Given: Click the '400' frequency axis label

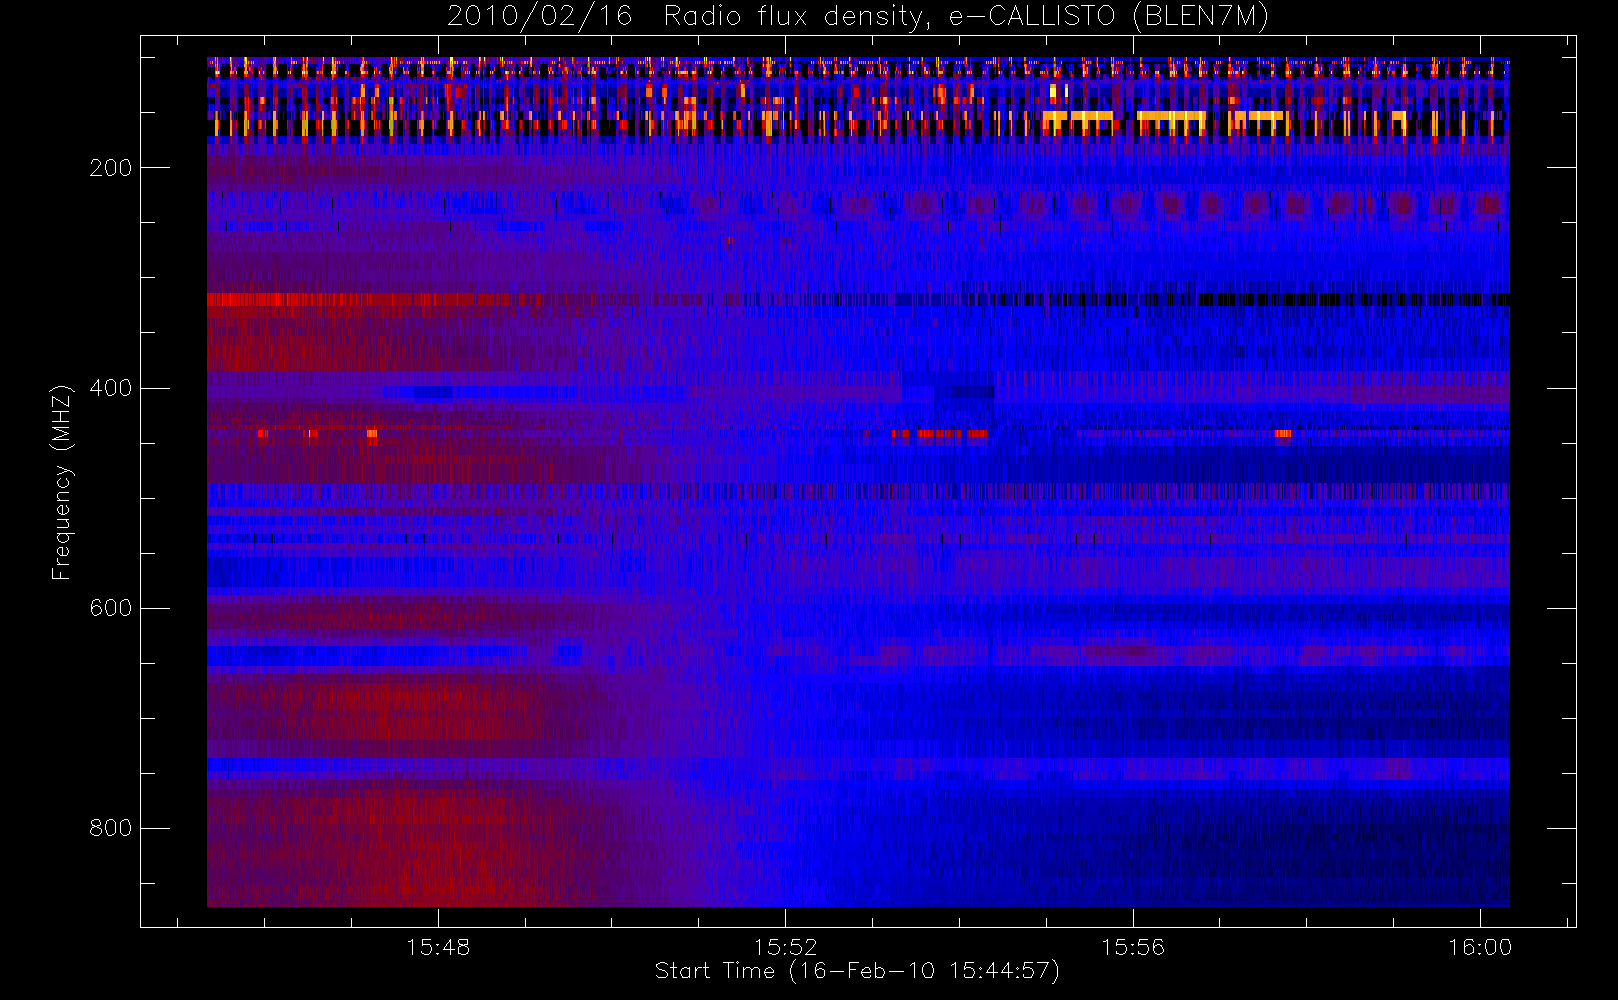Looking at the screenshot, I should tap(111, 388).
